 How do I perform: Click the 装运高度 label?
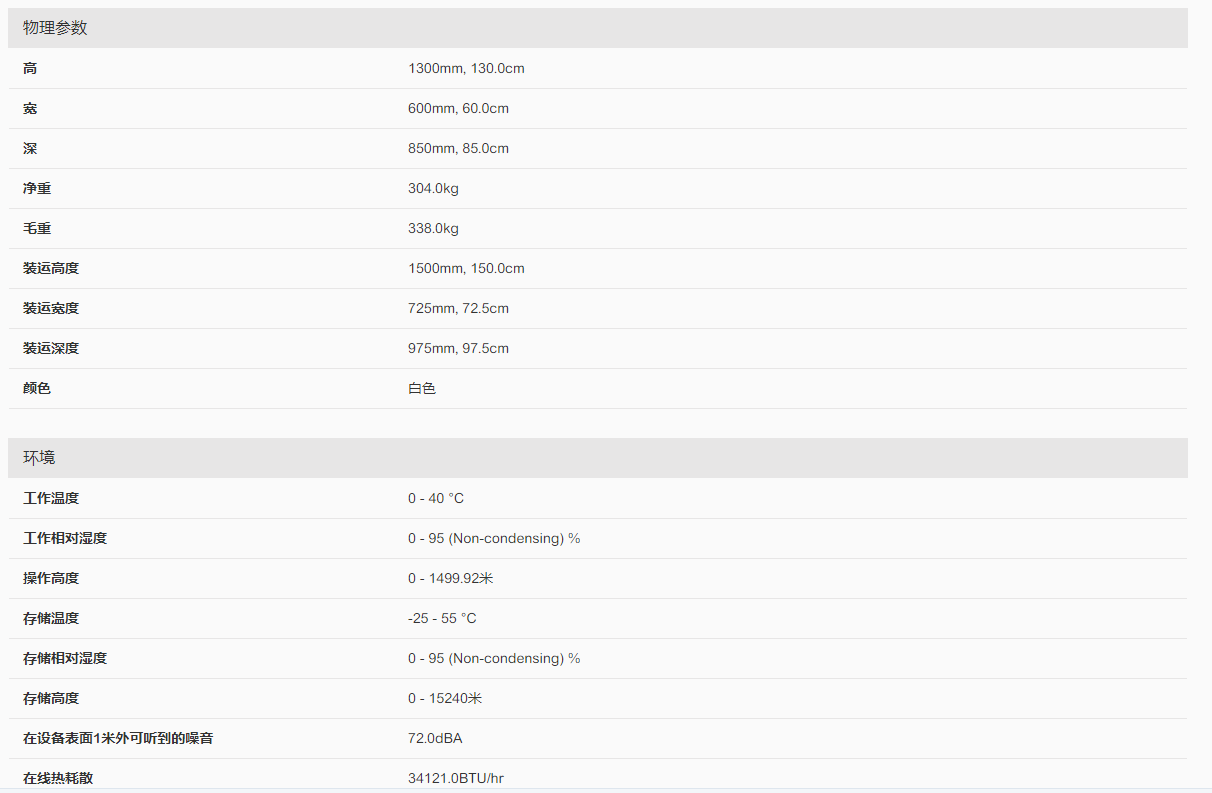pyautogui.click(x=51, y=269)
